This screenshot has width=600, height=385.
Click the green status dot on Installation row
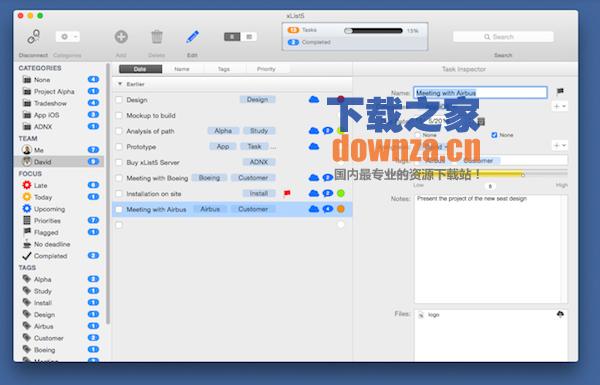[341, 193]
